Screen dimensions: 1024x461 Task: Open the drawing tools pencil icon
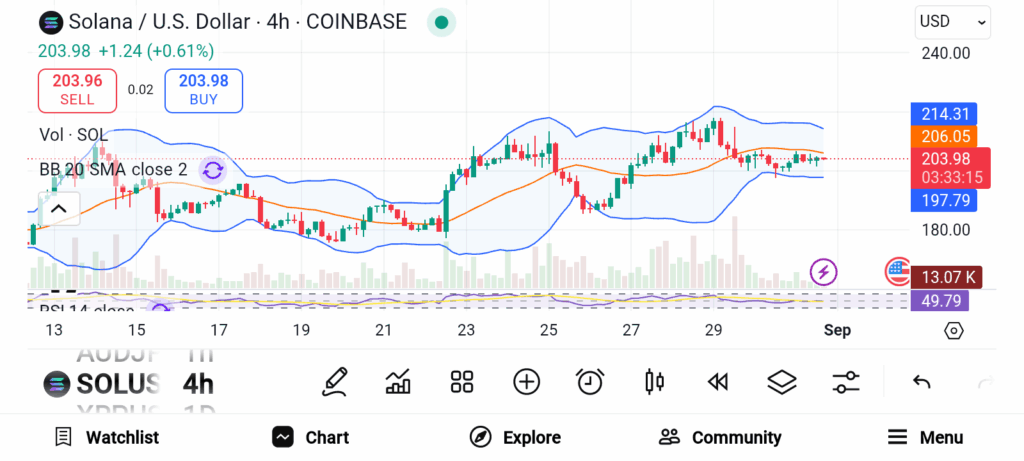[x=336, y=381]
